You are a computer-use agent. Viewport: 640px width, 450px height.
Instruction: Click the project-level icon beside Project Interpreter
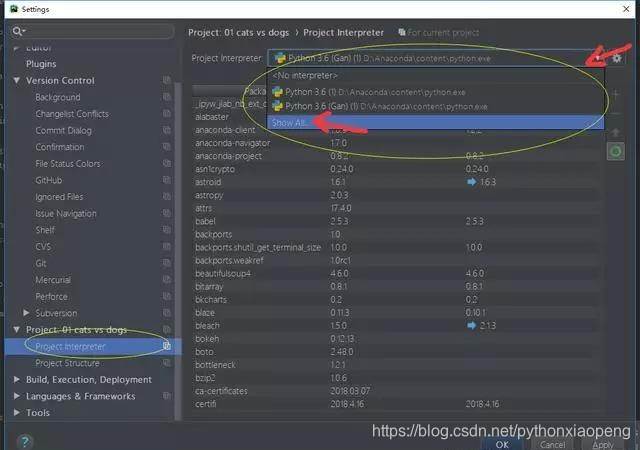167,346
